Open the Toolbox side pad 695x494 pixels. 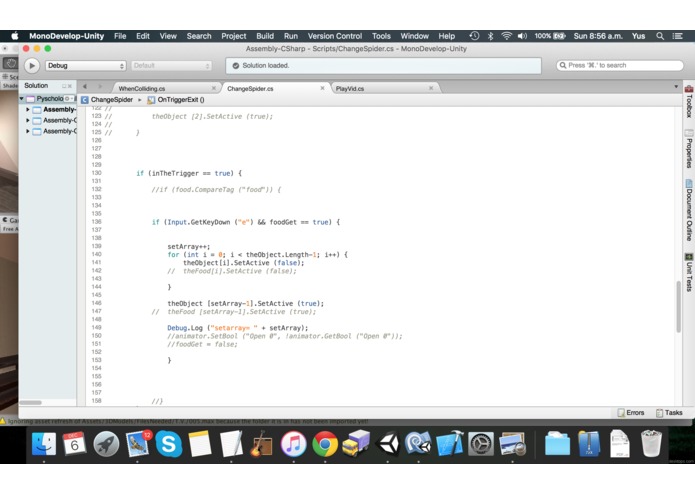pos(689,102)
